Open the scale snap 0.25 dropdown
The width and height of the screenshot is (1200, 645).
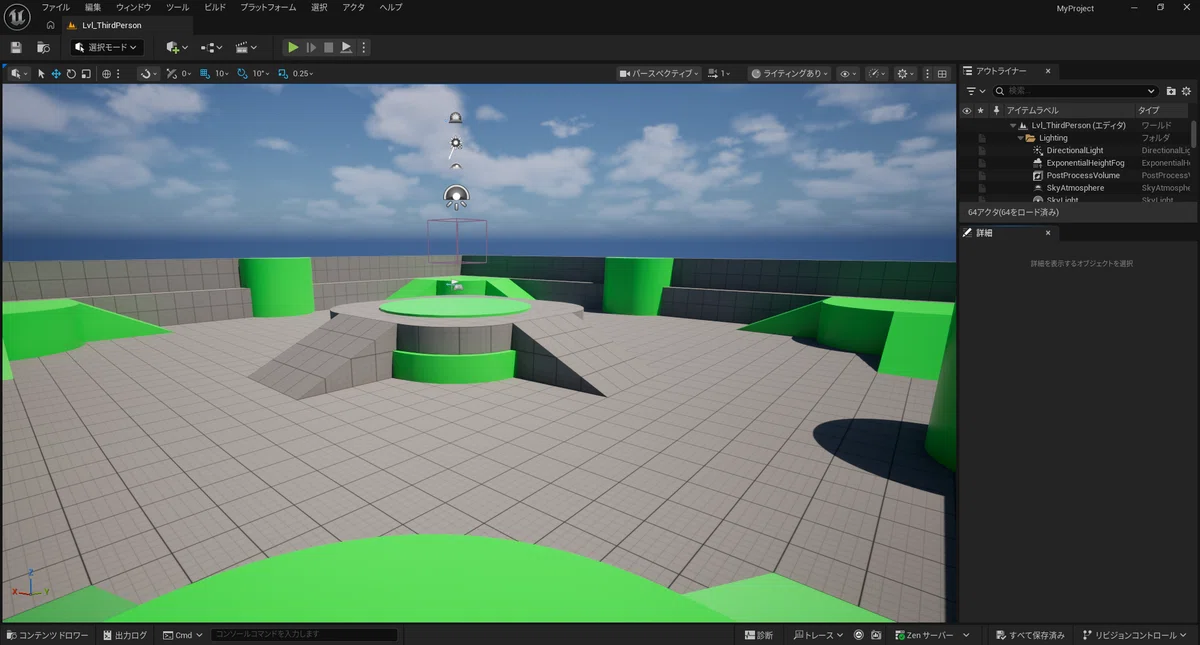pyautogui.click(x=302, y=73)
